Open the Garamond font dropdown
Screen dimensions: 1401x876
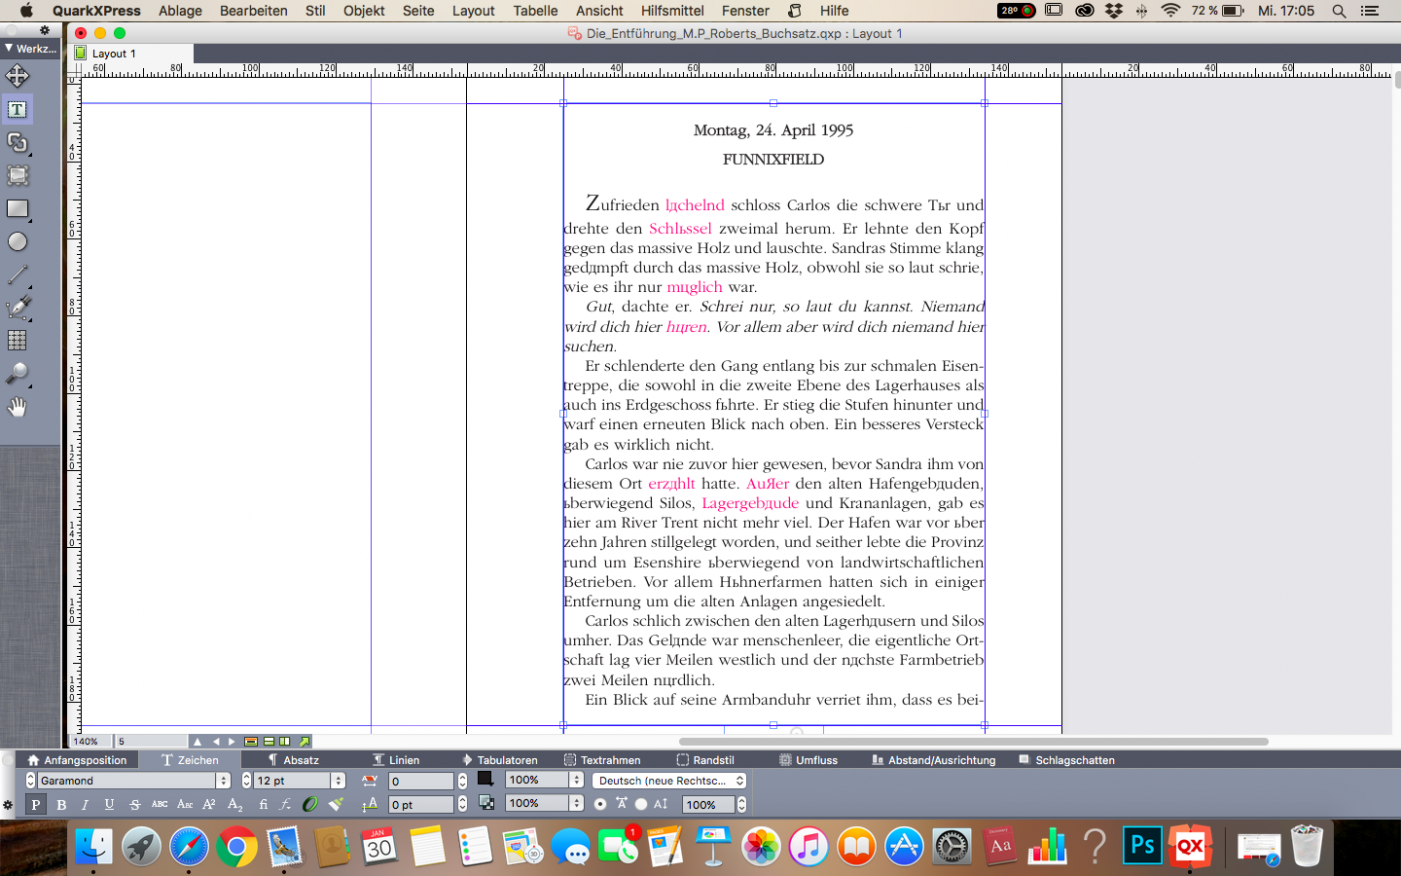[x=223, y=780]
